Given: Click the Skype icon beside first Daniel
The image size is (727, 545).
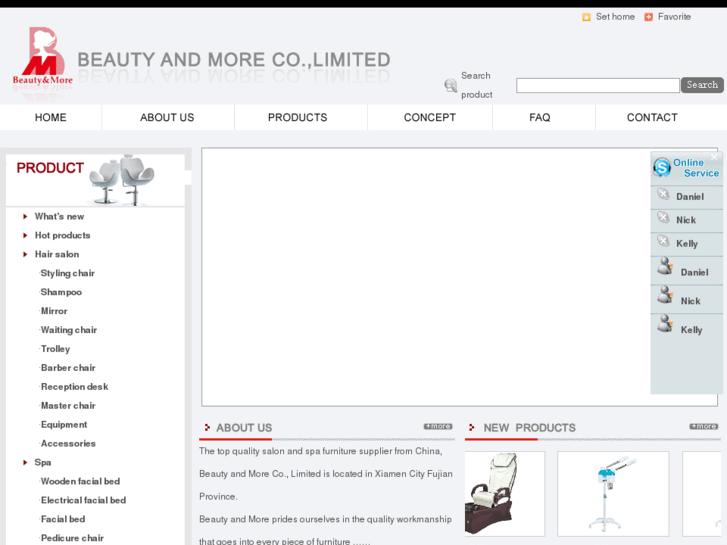Looking at the screenshot, I should 663,194.
